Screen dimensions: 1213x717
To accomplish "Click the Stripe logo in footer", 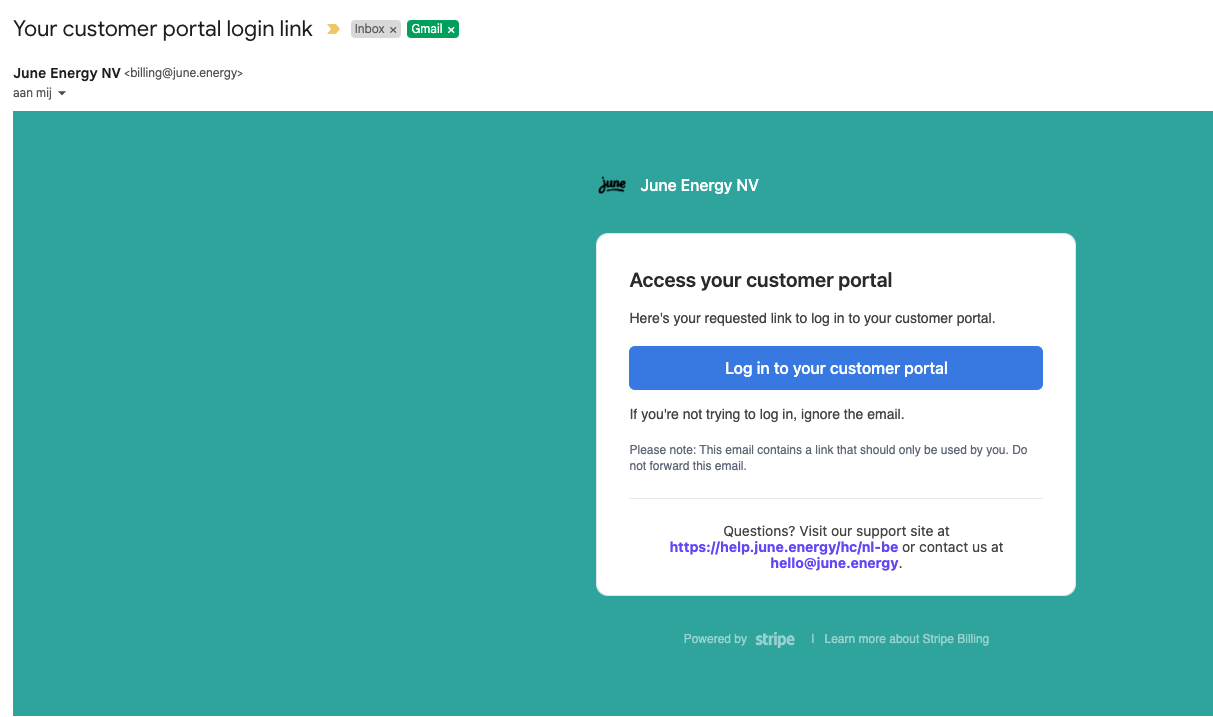I will pos(775,639).
